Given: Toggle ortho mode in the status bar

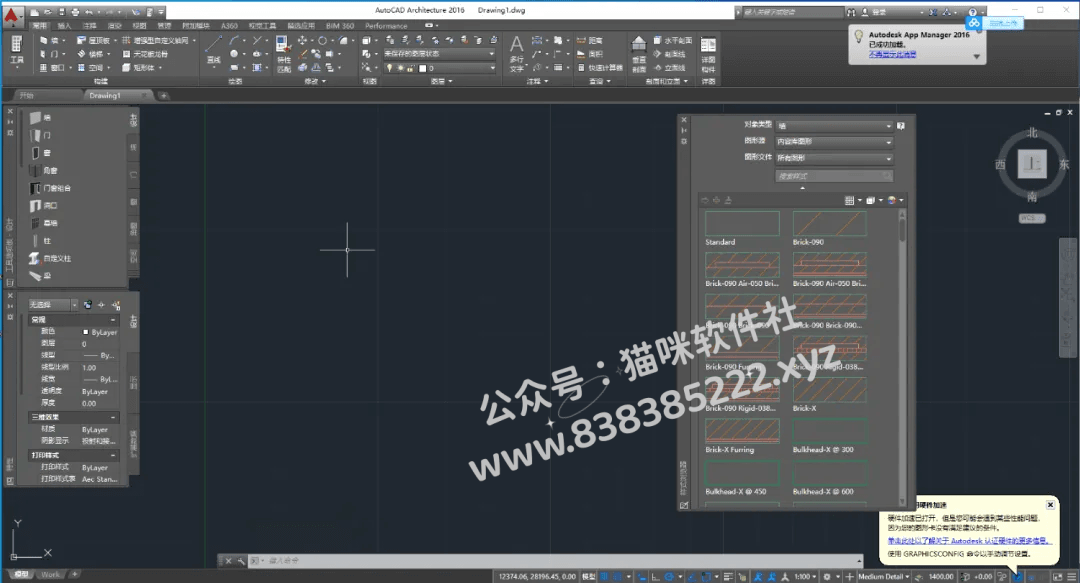Looking at the screenshot, I should tap(655, 577).
